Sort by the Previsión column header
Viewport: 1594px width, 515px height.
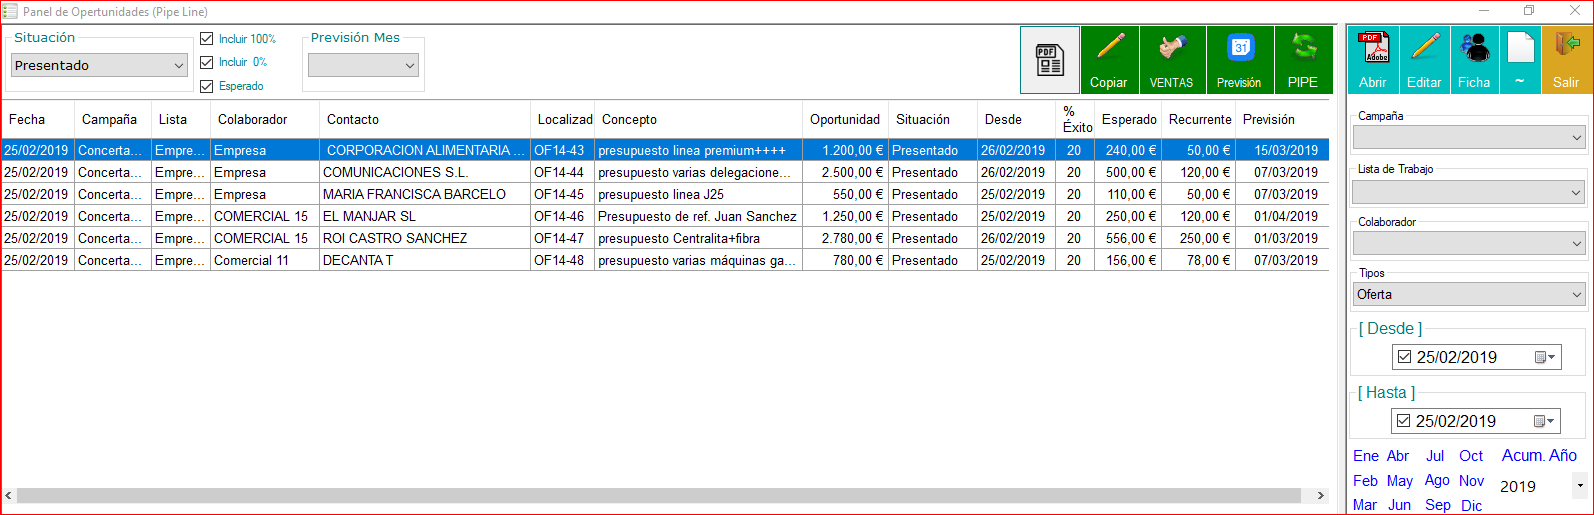click(1282, 119)
